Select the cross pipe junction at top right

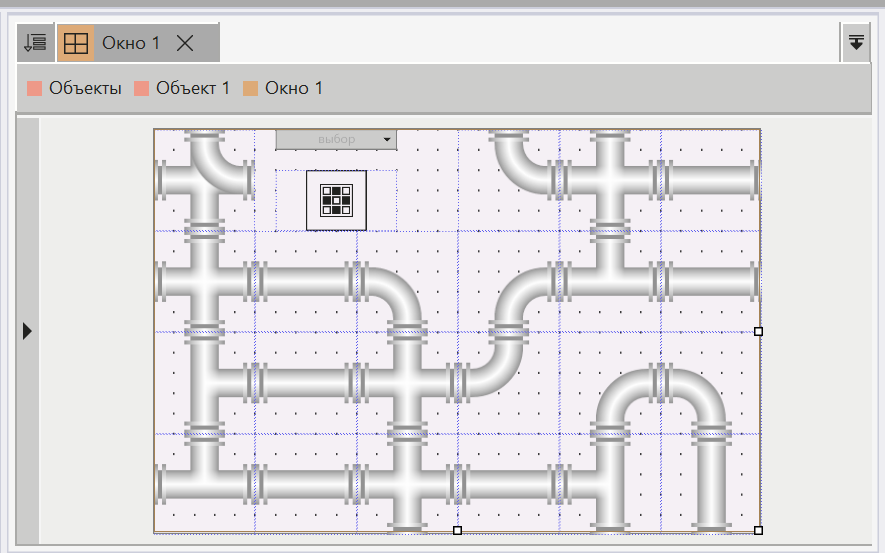[608, 181]
